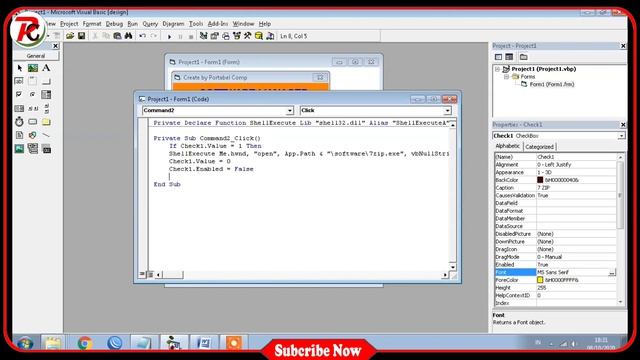Toggle Folders in Project panel
640x360 pixels.
(x=524, y=57)
